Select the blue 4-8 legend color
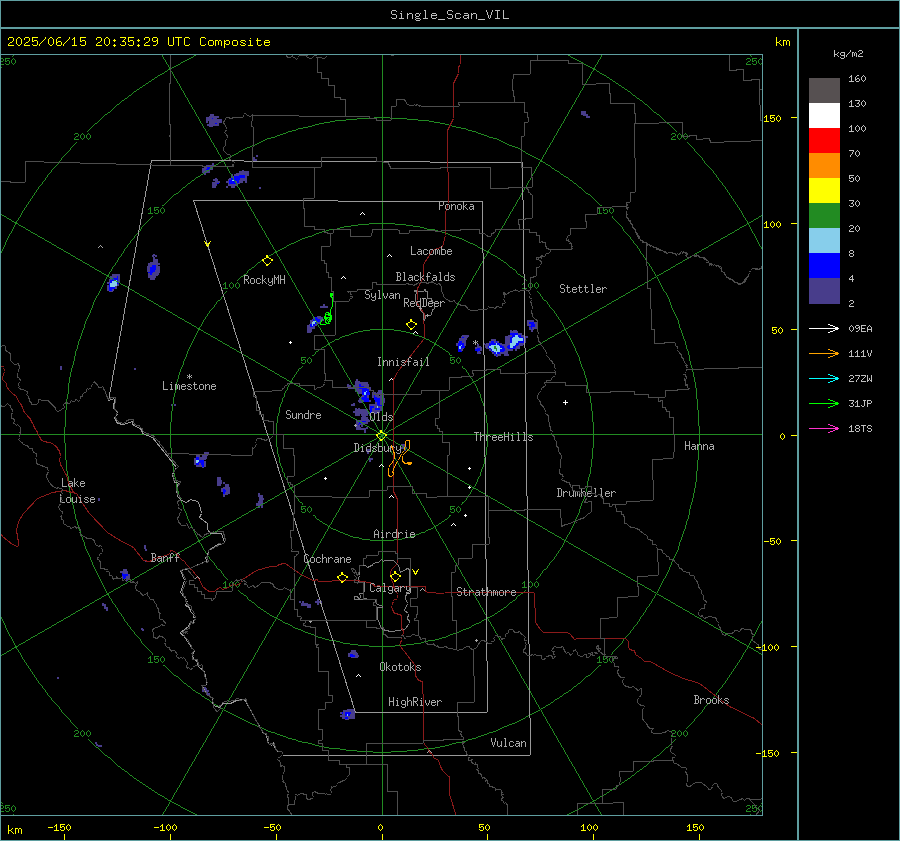Image resolution: width=900 pixels, height=841 pixels. (824, 265)
